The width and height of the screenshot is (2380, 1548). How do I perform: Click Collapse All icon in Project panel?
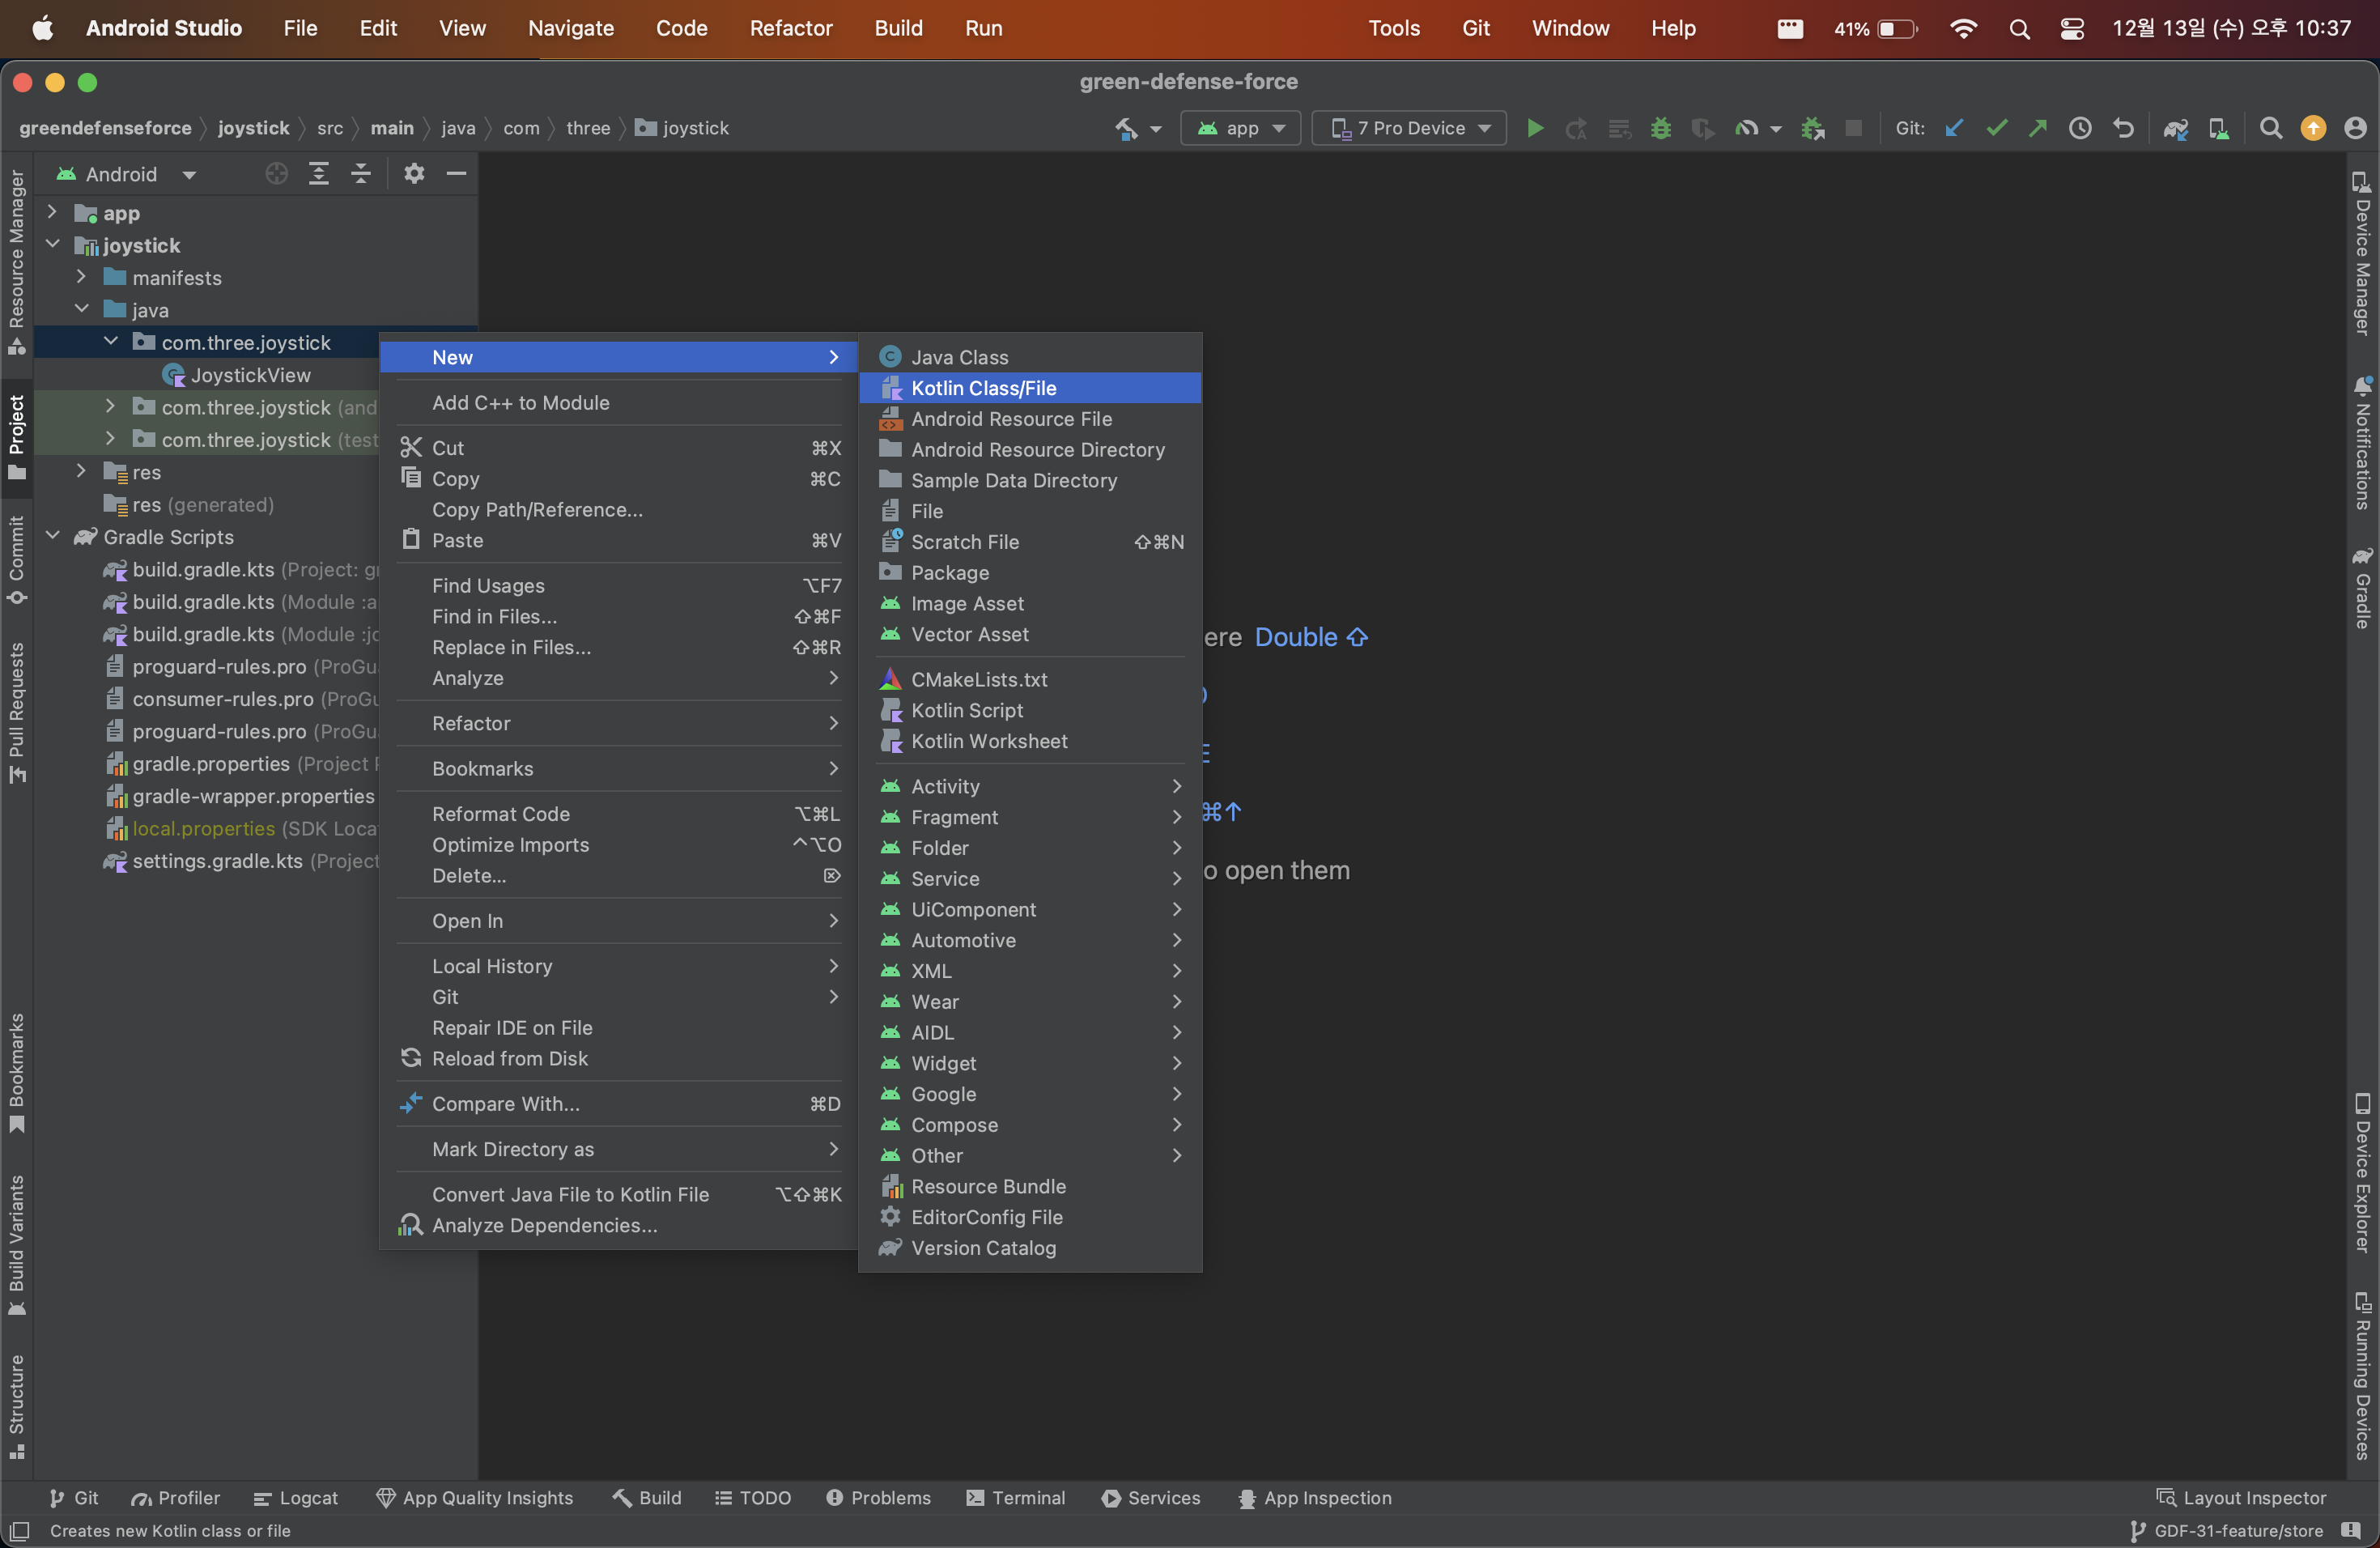[361, 174]
